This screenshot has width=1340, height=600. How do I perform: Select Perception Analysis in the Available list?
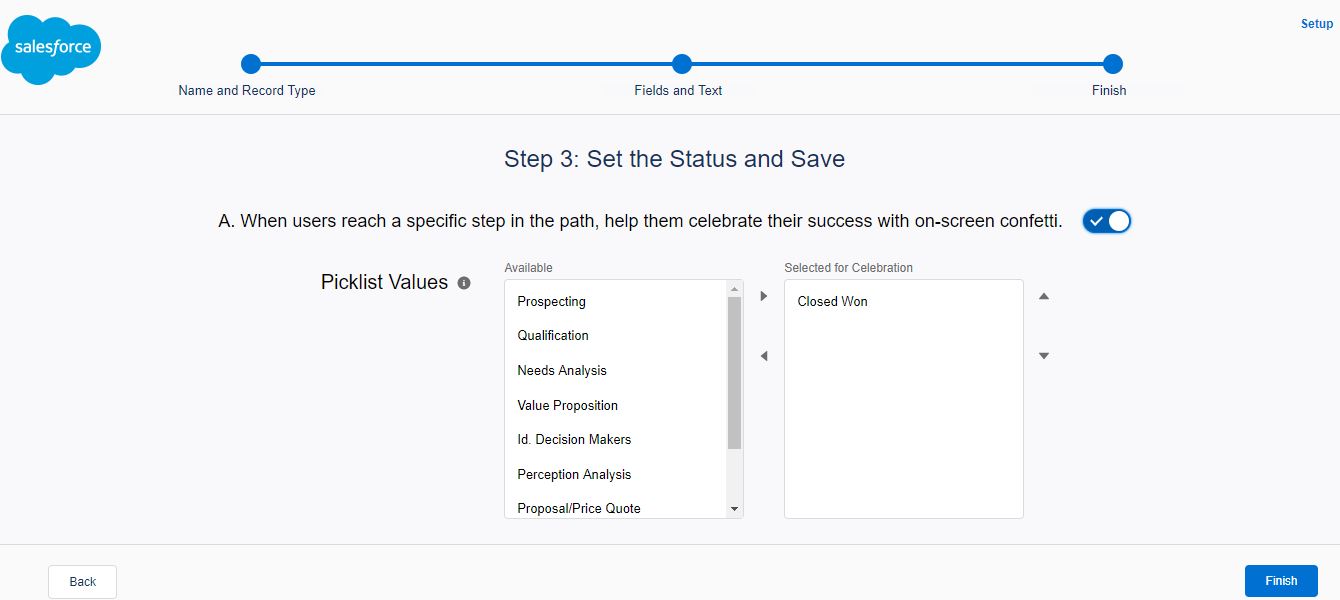tap(573, 474)
